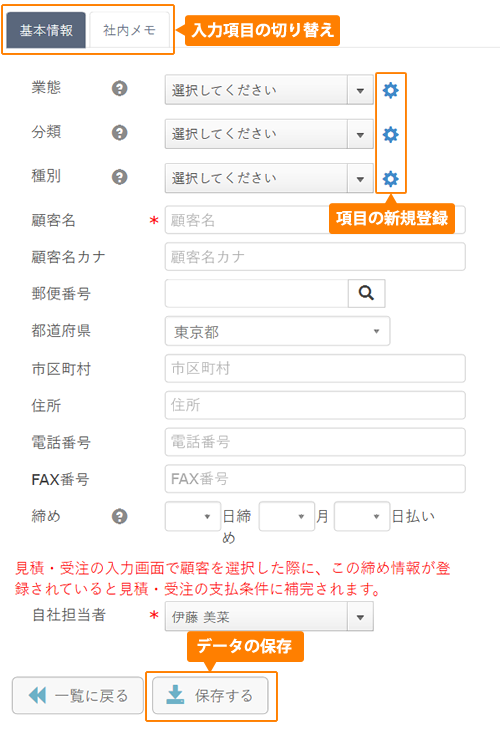This screenshot has height=730, width=500.
Task: Expand the 分類 selection dropdown
Action: point(269,134)
